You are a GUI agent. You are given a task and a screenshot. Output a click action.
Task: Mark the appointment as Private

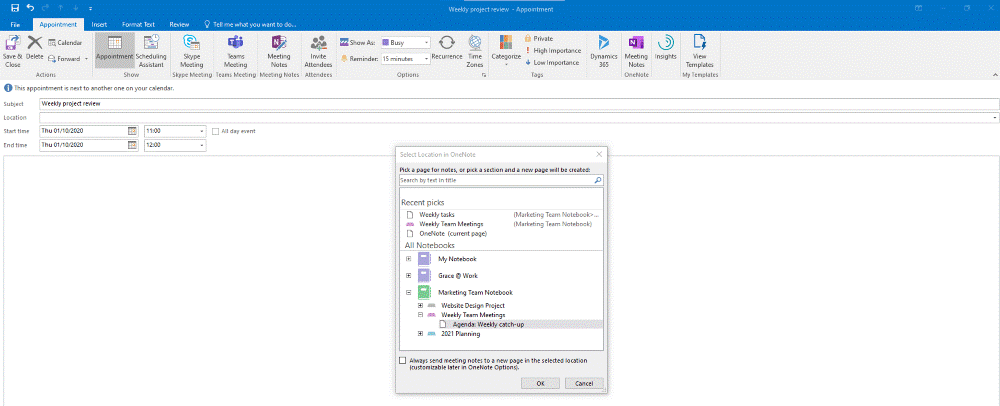(x=528, y=38)
